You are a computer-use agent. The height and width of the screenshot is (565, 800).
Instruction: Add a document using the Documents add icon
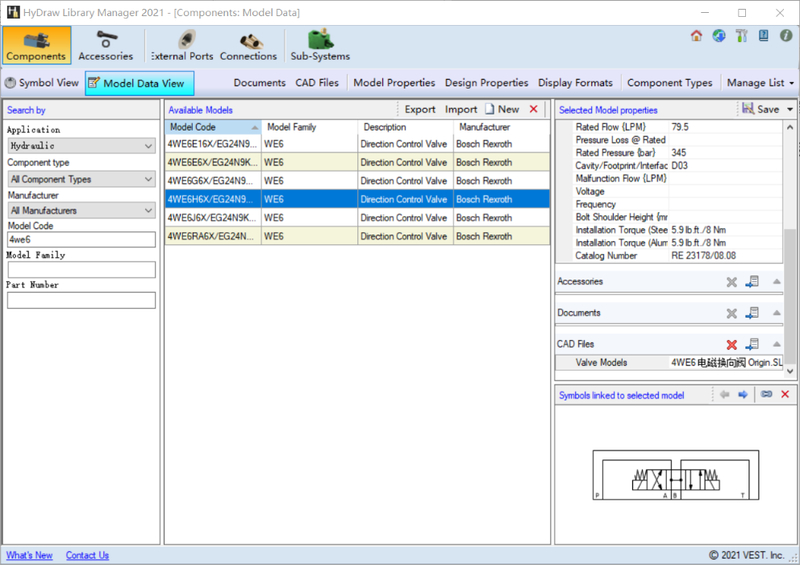[x=753, y=313]
